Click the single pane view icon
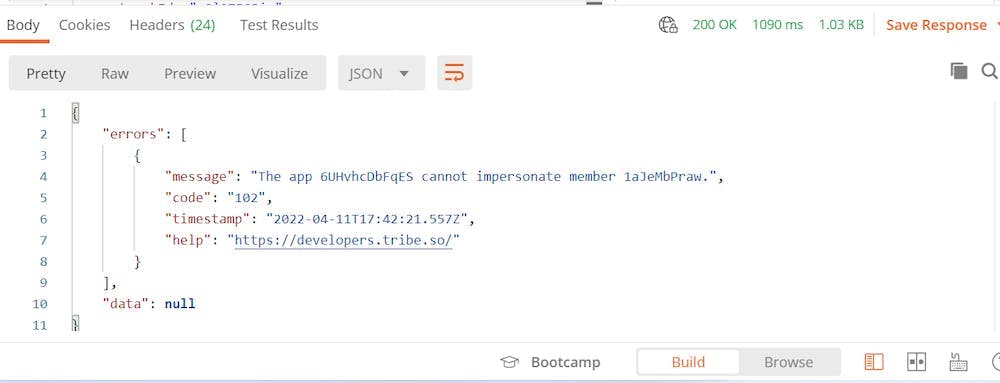 click(874, 362)
